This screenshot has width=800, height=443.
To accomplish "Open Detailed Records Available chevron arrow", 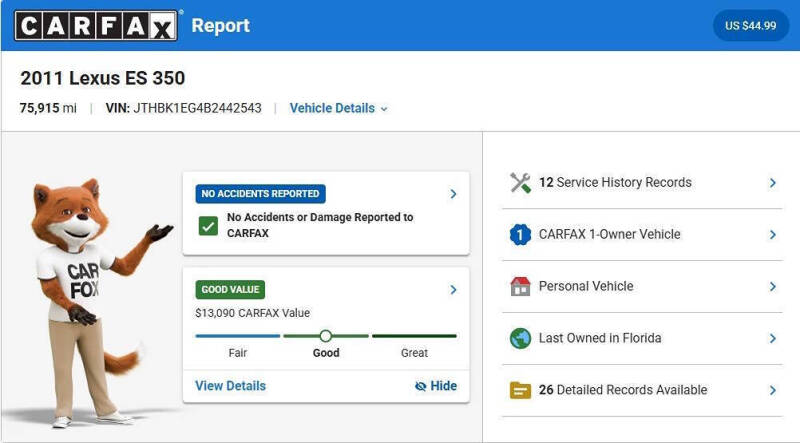I will 772,390.
